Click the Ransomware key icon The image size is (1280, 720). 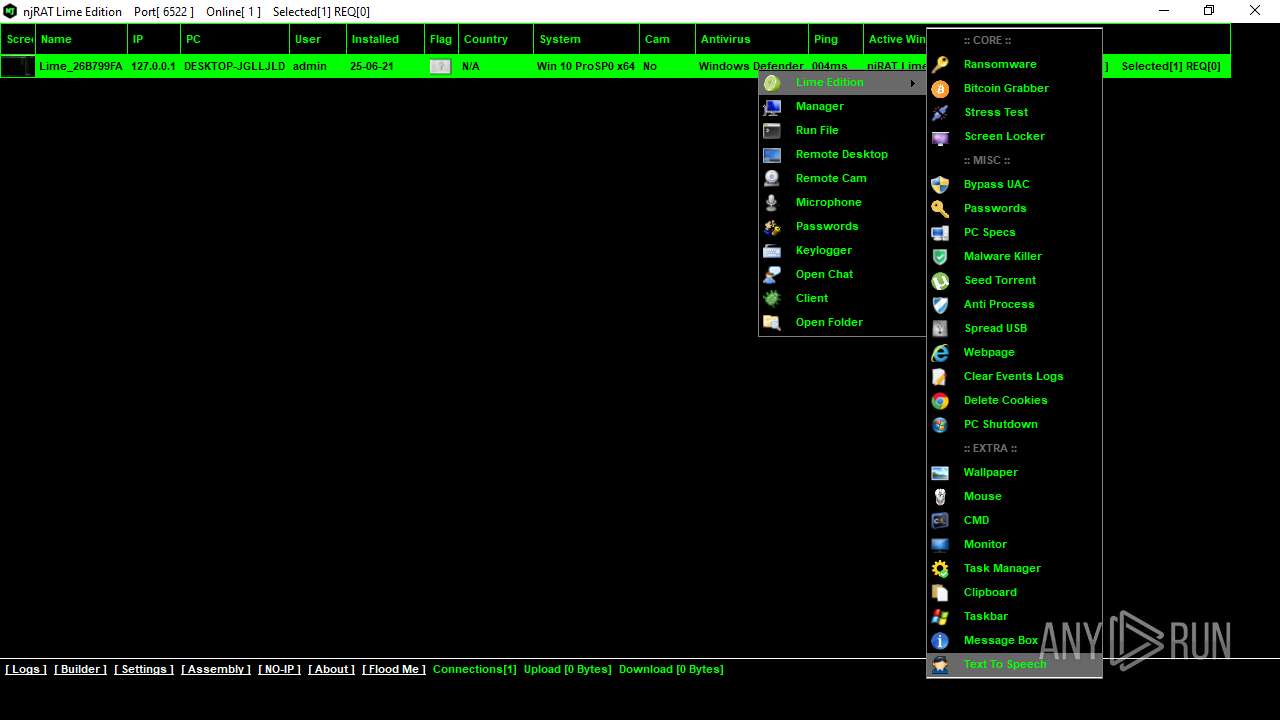tap(940, 64)
